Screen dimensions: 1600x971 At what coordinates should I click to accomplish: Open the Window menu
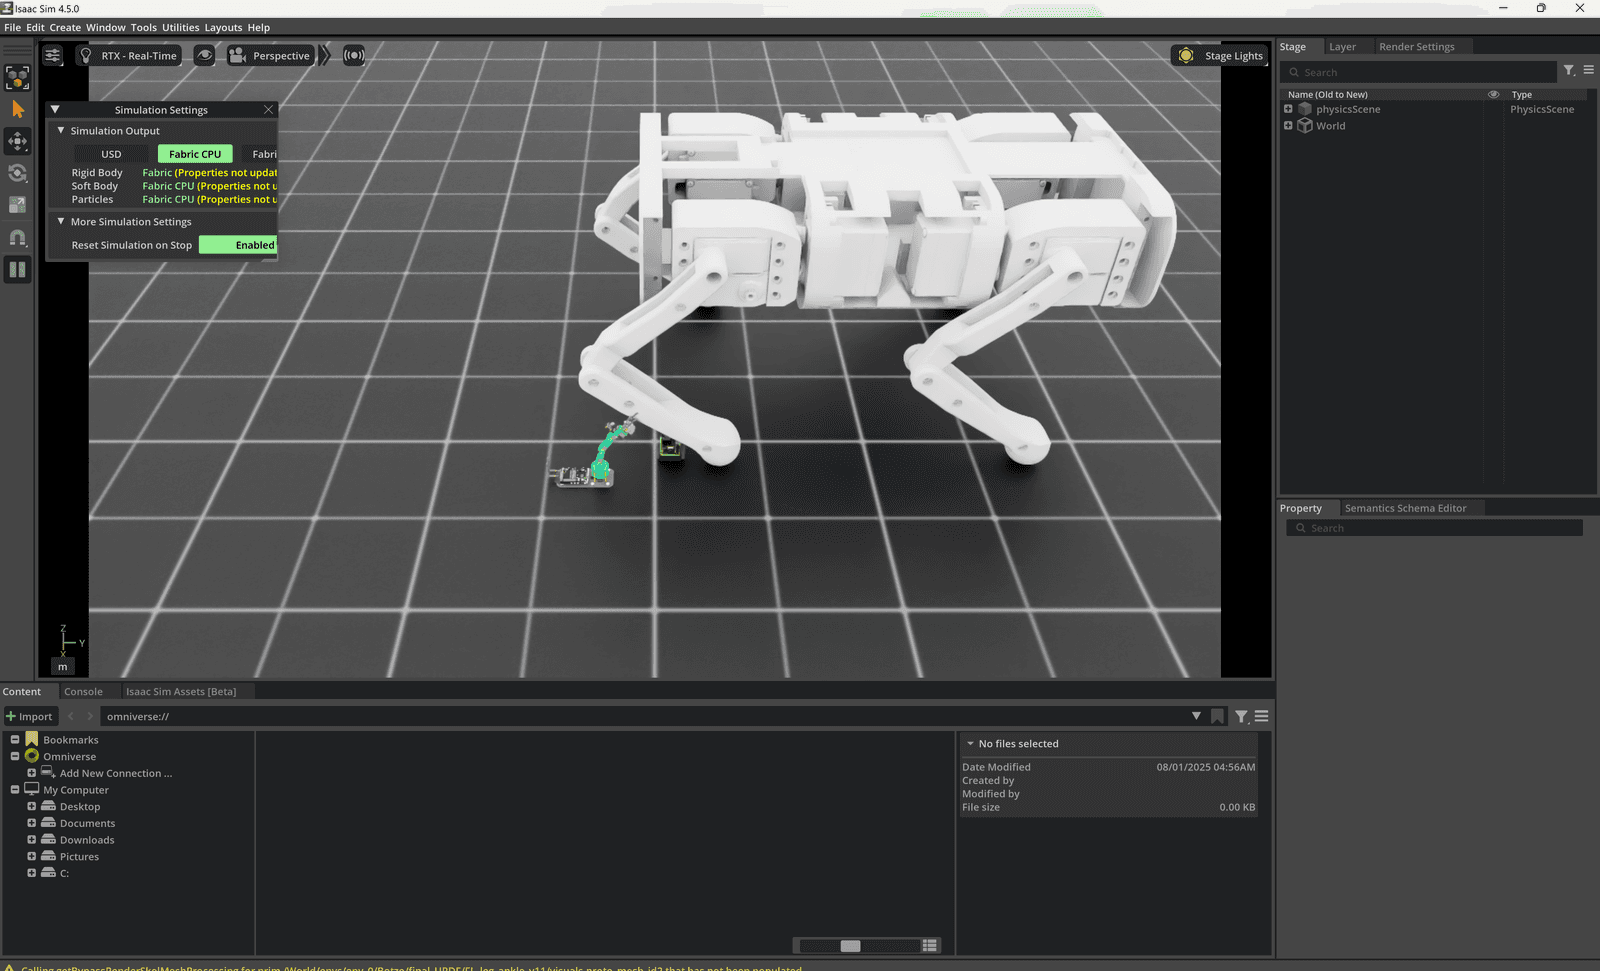point(106,28)
